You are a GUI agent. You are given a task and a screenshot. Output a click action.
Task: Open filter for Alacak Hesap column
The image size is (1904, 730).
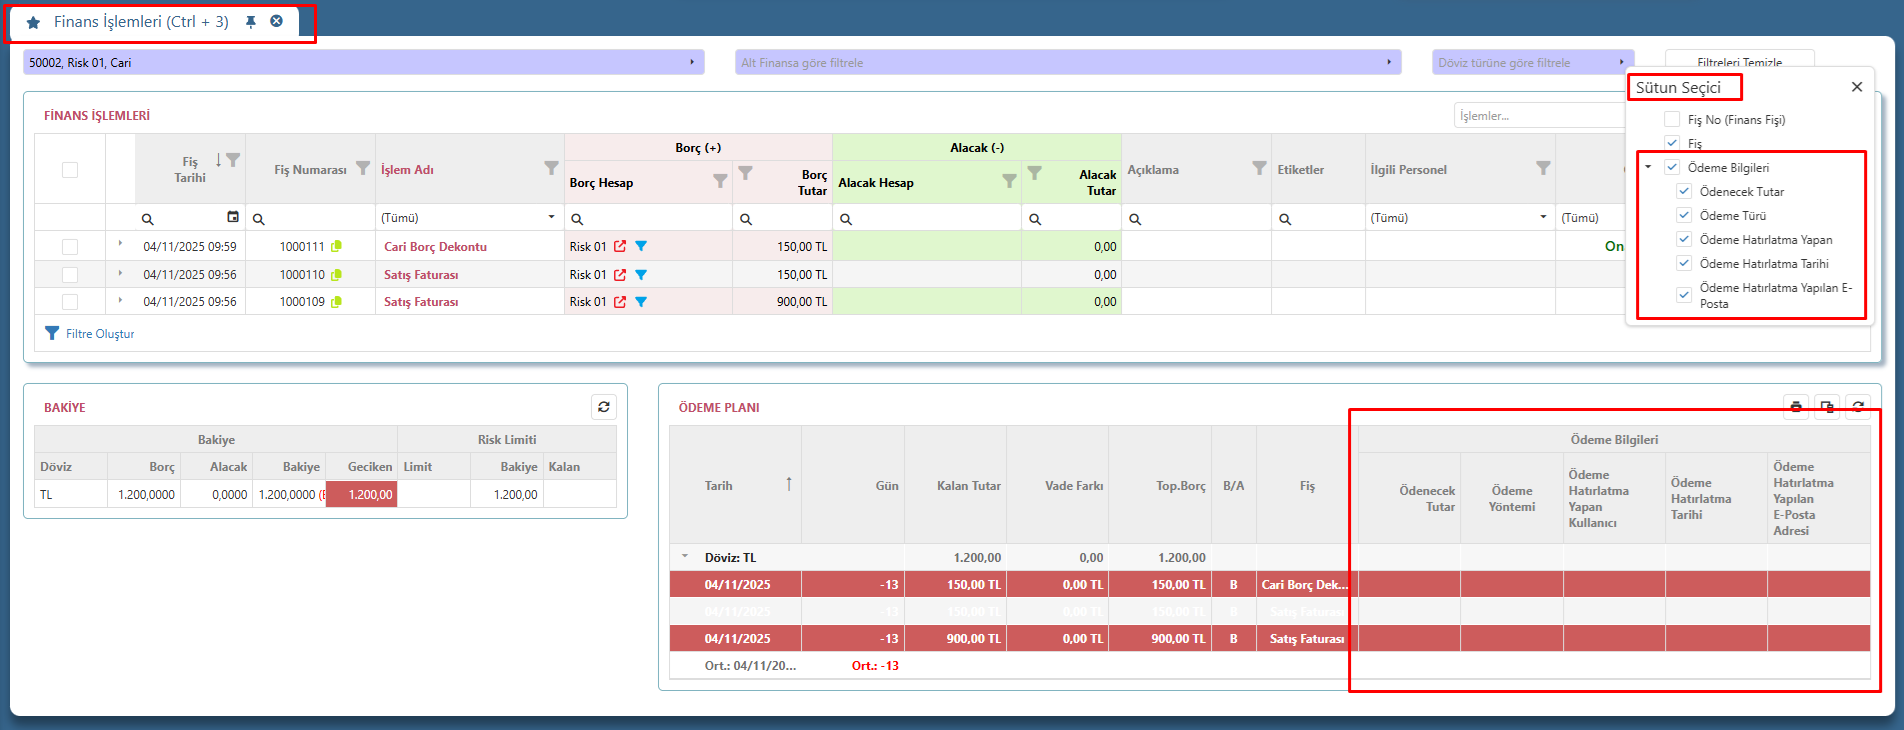tap(1010, 181)
